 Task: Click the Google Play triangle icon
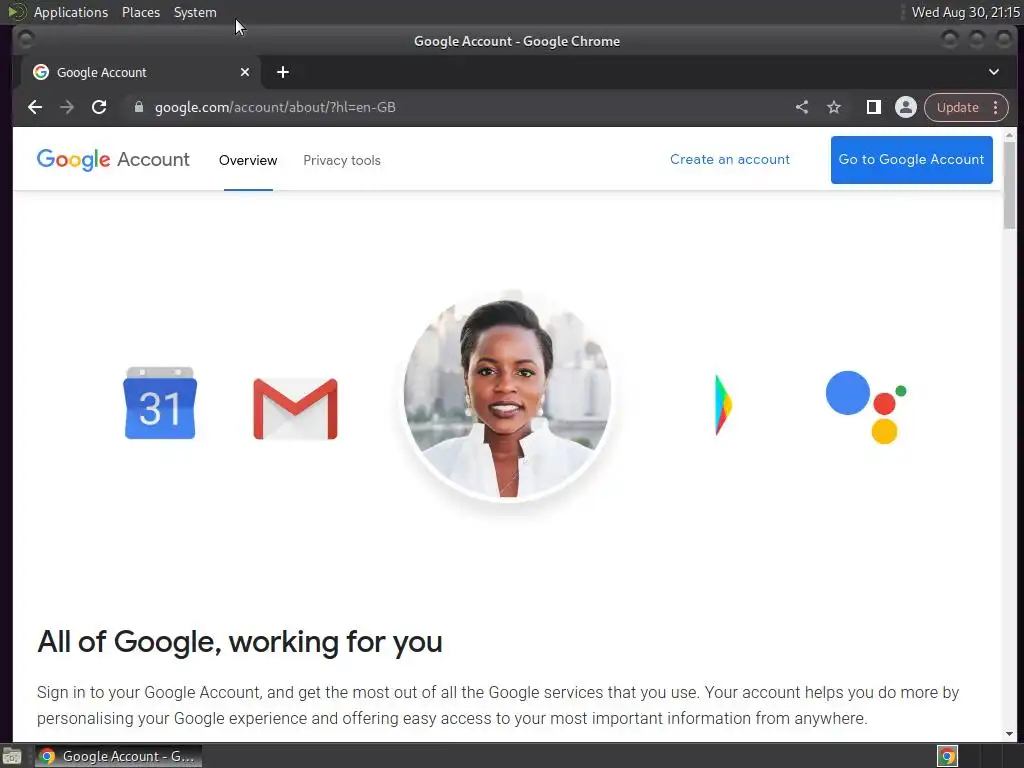724,405
